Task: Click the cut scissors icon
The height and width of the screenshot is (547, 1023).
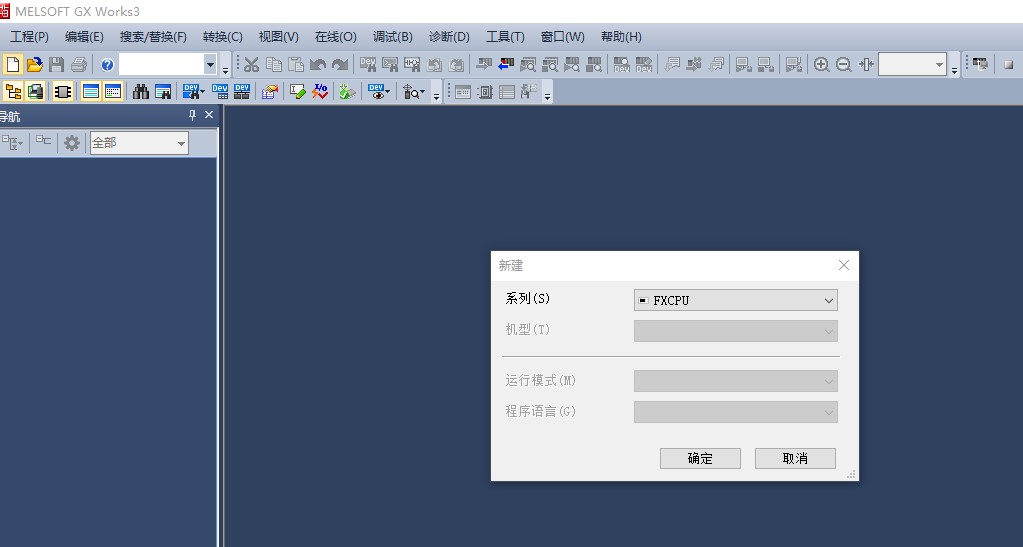Action: 251,64
